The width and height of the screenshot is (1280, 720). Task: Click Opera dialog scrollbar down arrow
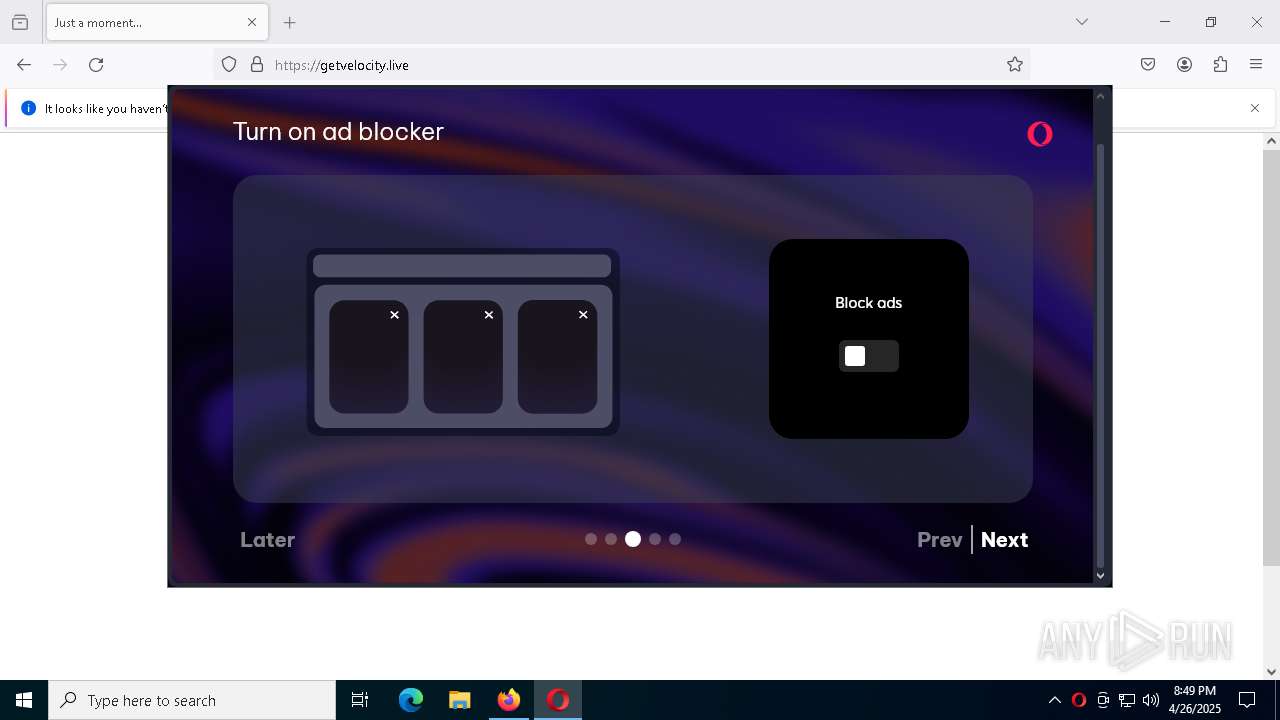pyautogui.click(x=1100, y=575)
